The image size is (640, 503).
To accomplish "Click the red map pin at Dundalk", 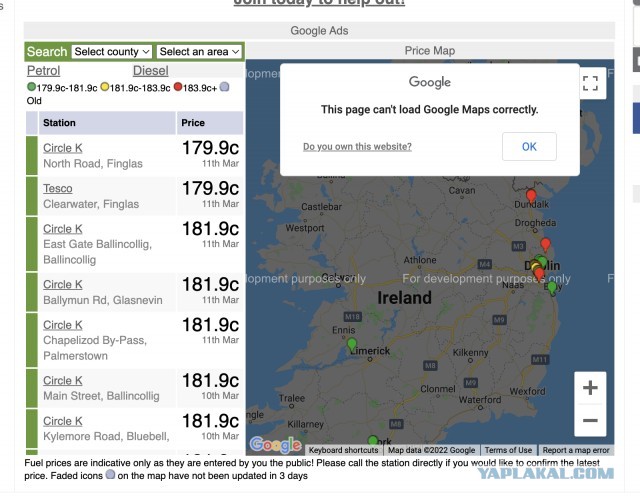I will (531, 196).
